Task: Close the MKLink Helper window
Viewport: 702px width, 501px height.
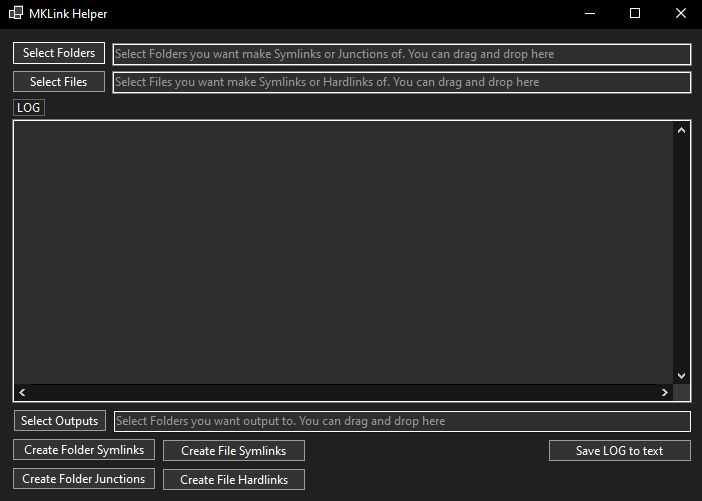Action: (681, 13)
